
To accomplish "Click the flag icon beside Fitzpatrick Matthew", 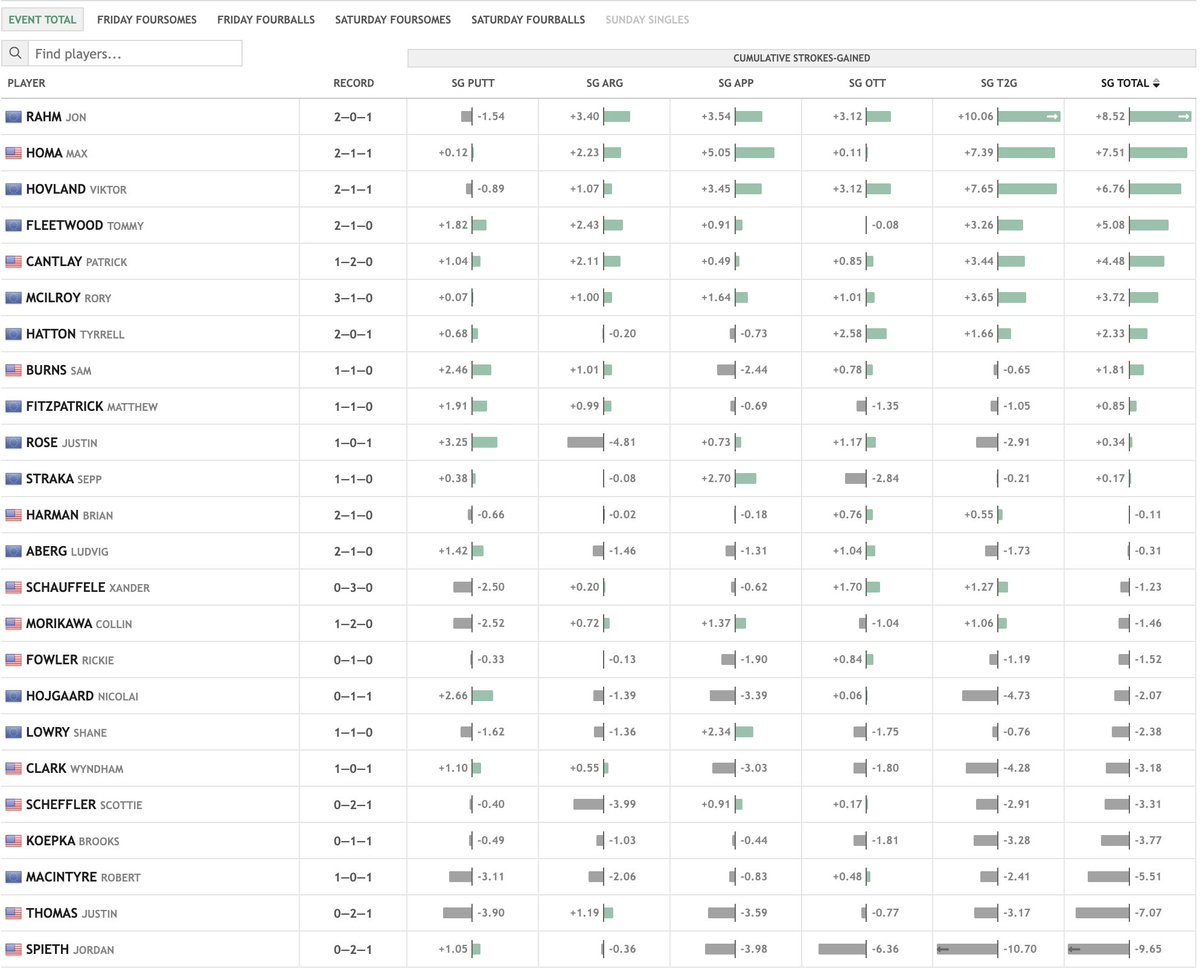I will [x=13, y=406].
